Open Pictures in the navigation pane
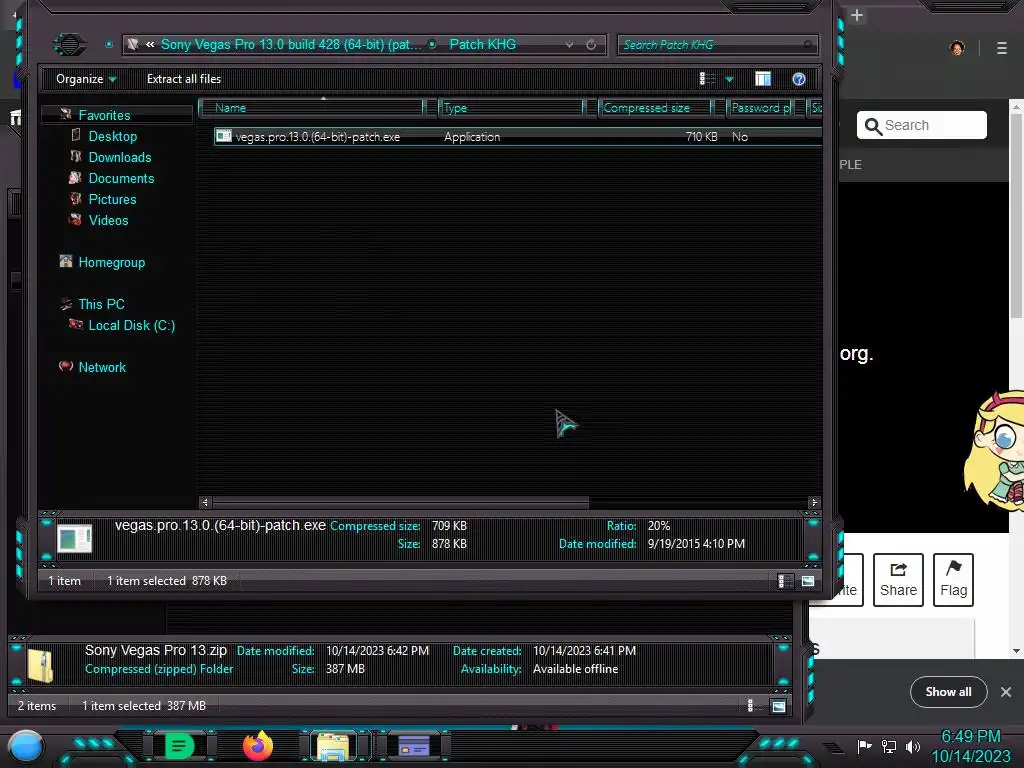This screenshot has width=1024, height=768. pos(112,199)
